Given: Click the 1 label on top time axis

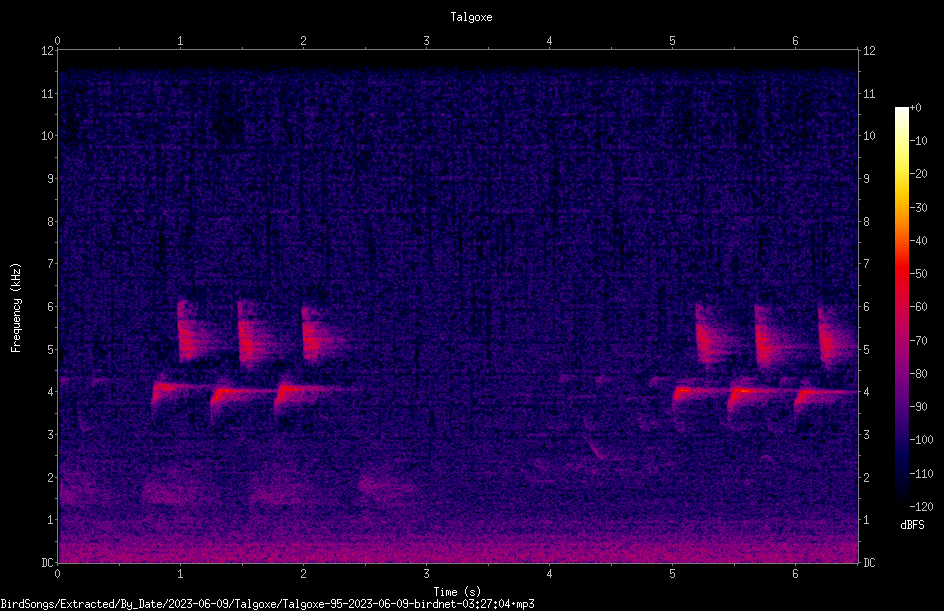Looking at the screenshot, I should tap(180, 41).
